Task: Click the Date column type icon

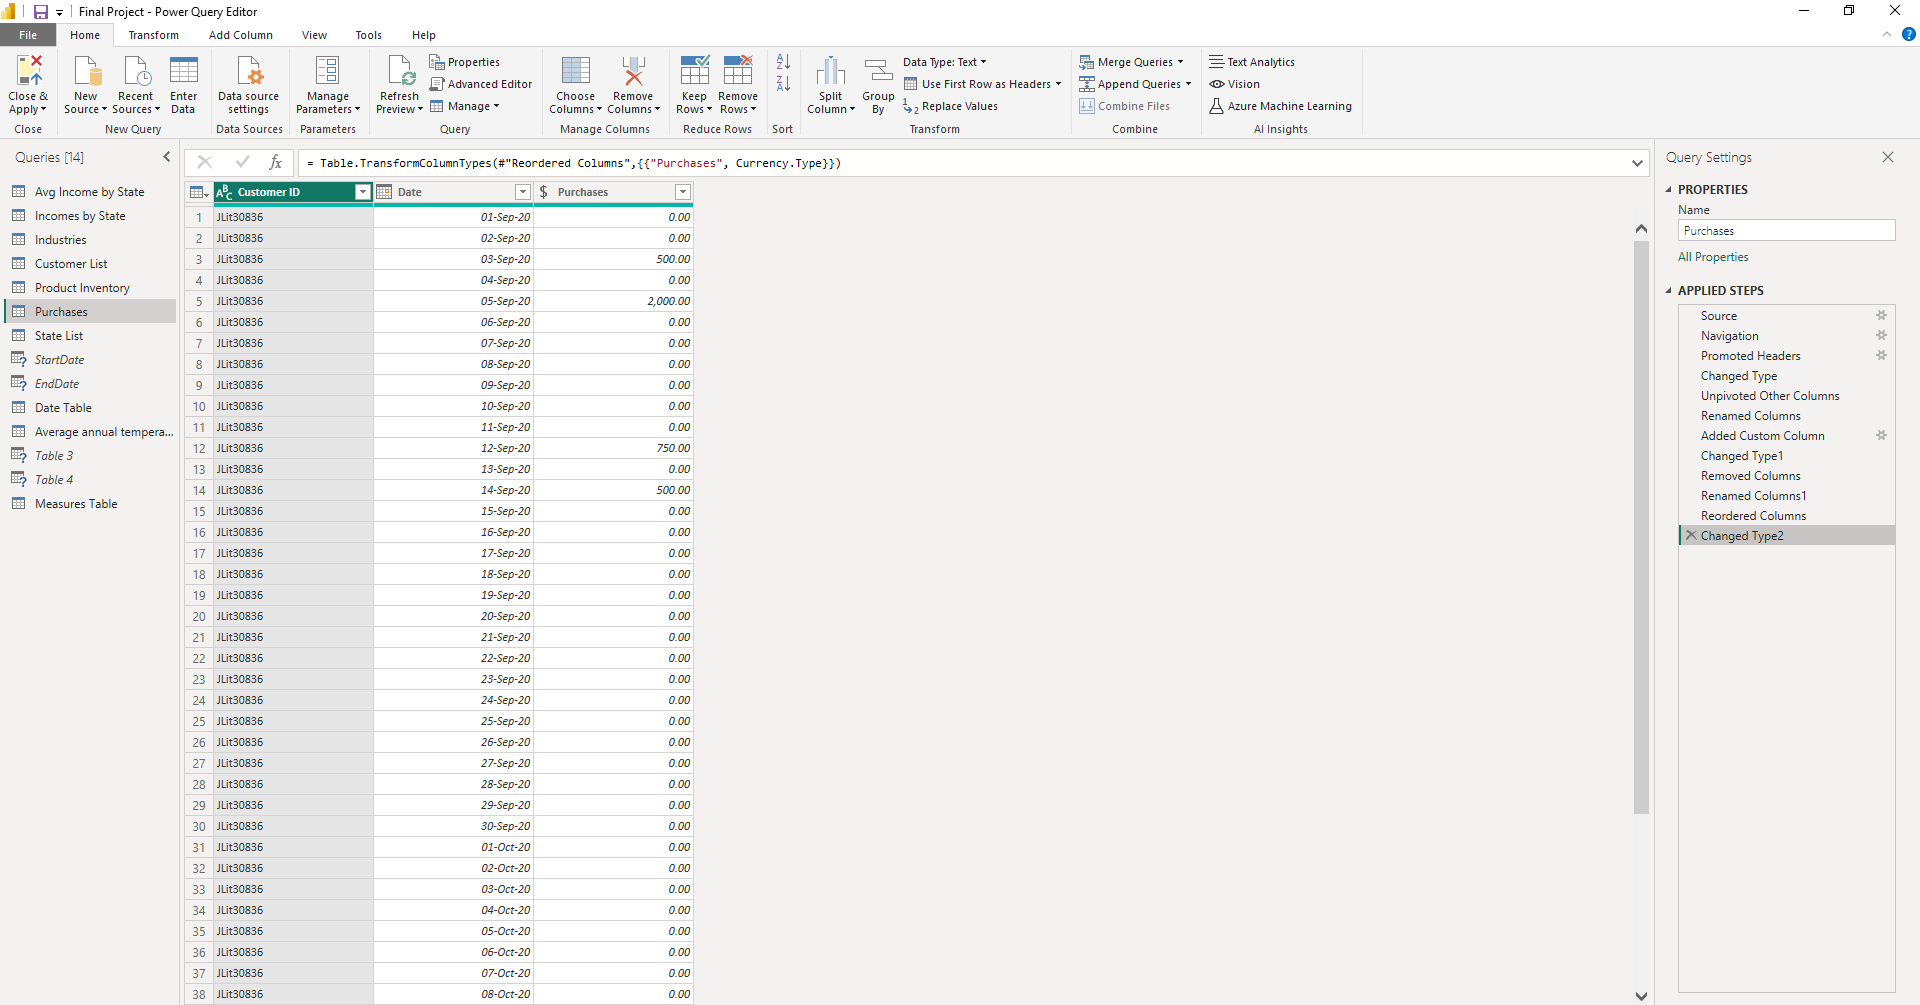Action: click(385, 192)
